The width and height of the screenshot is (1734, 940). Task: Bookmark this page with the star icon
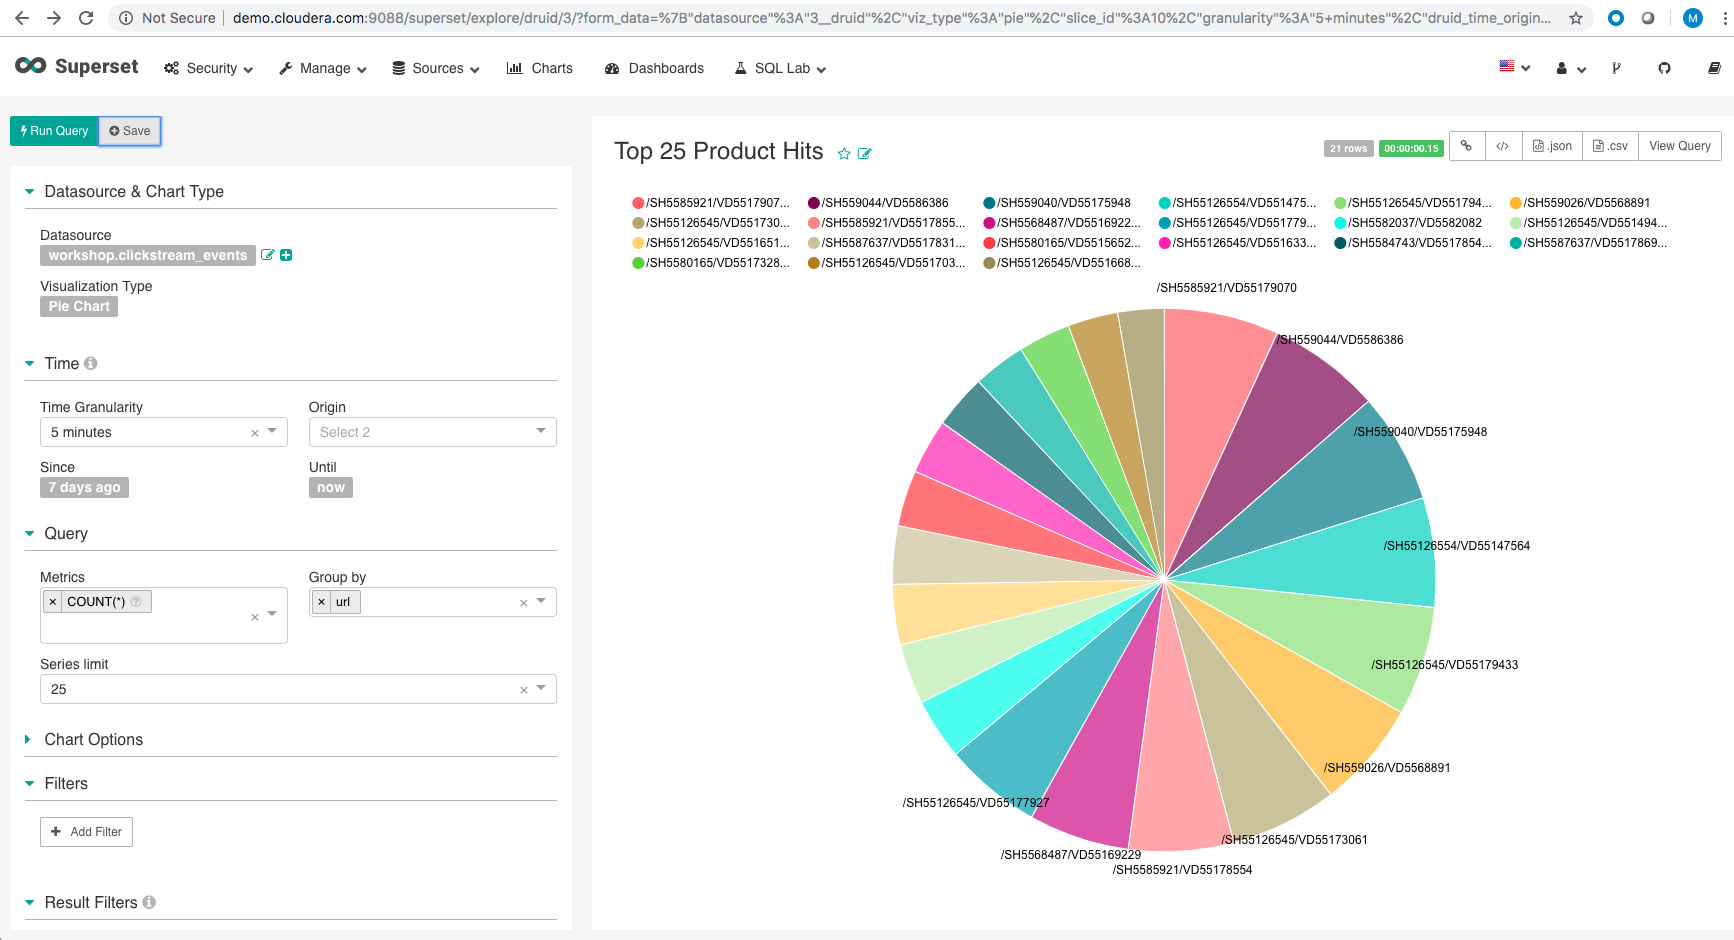click(x=1576, y=18)
